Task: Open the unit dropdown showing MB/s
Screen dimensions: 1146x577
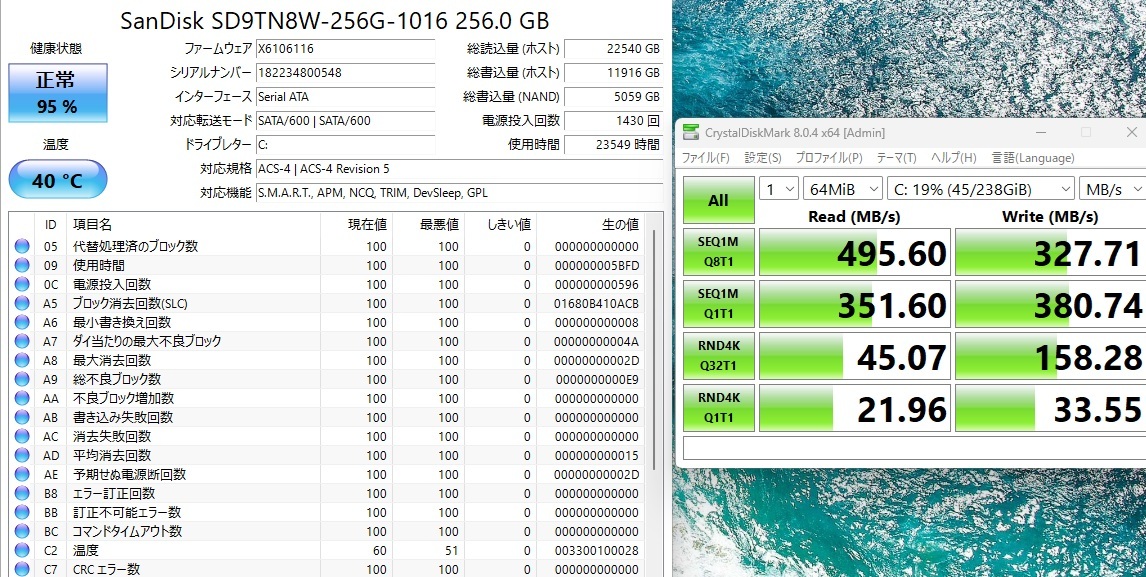Action: point(1112,189)
